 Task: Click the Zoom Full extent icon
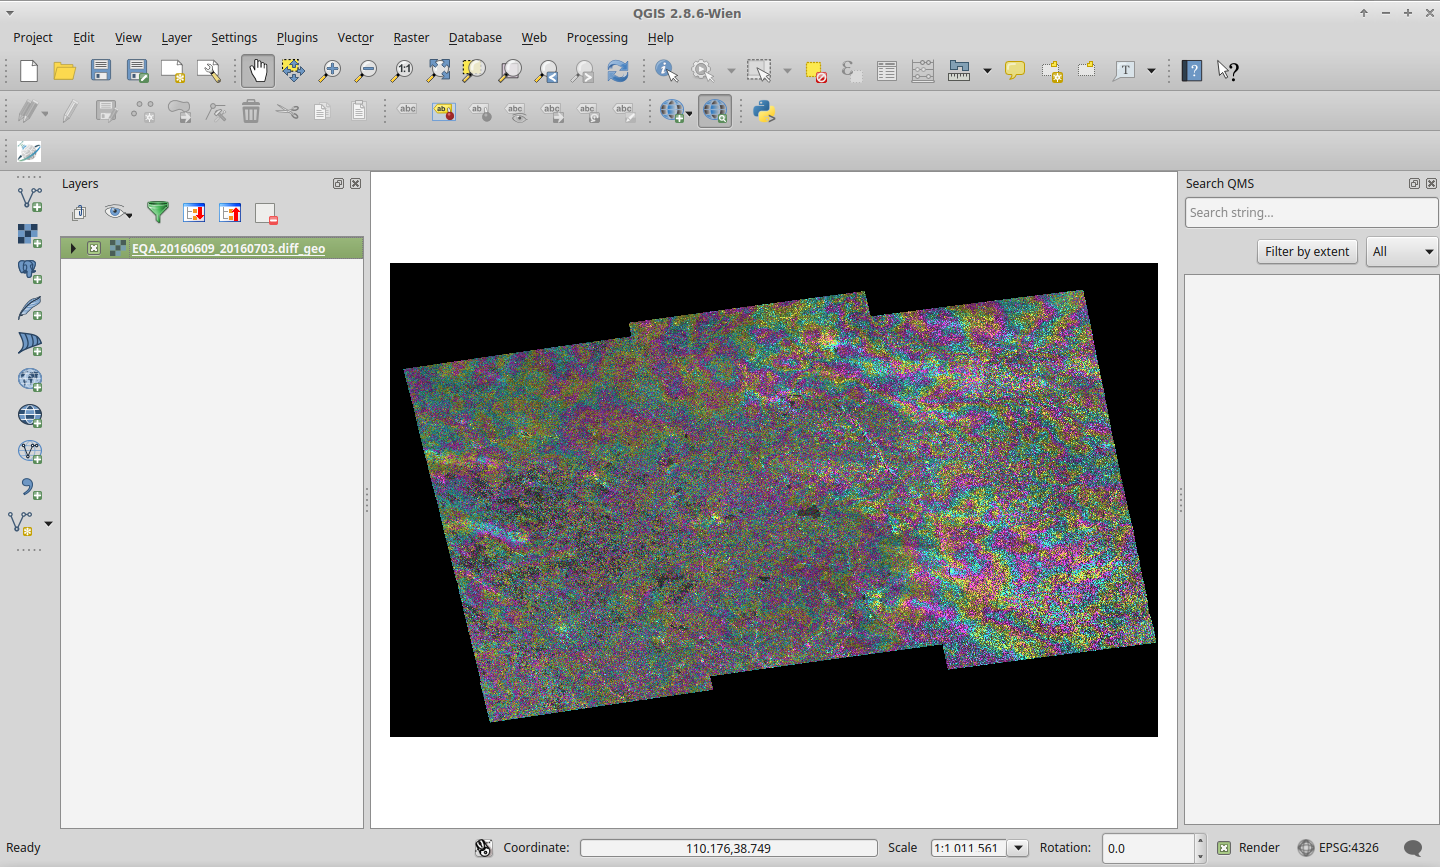coord(438,71)
